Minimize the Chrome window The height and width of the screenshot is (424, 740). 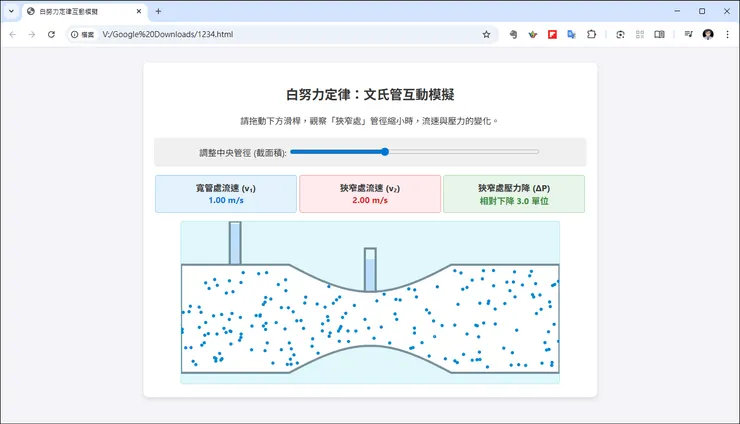(677, 11)
